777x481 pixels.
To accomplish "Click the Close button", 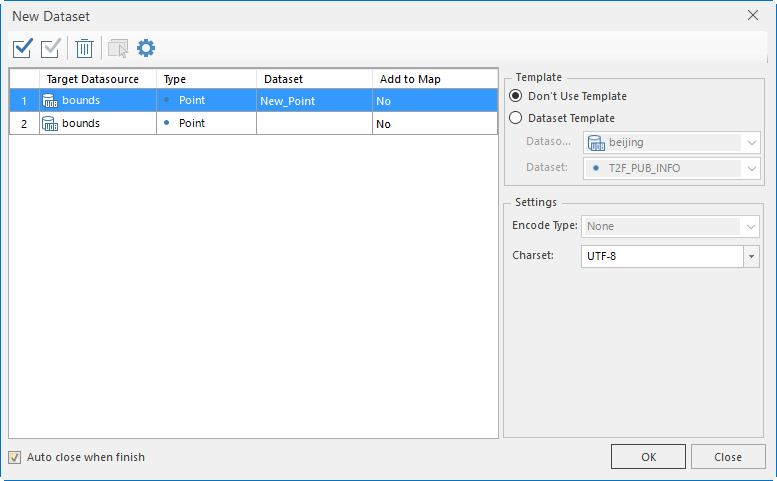I will click(x=727, y=457).
